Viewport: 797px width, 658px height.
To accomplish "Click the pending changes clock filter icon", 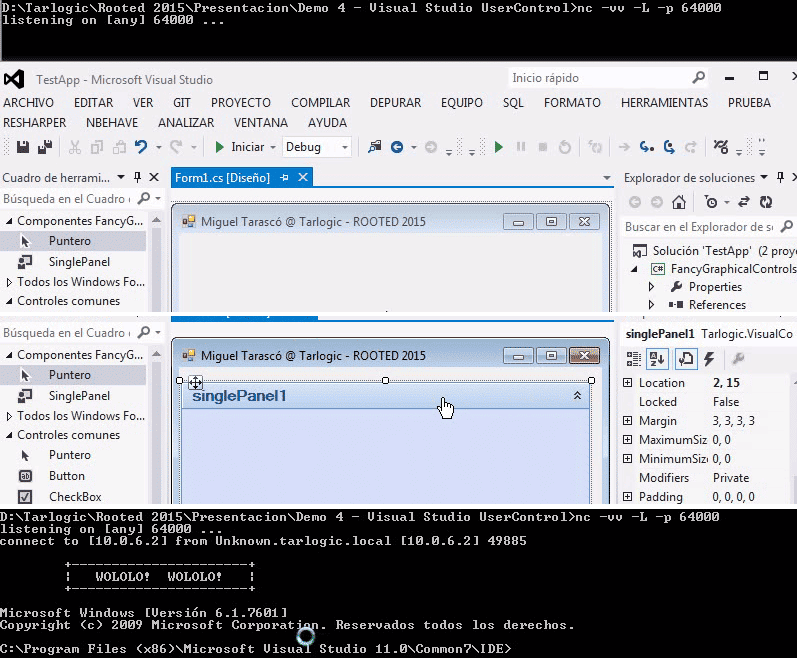I will click(711, 202).
